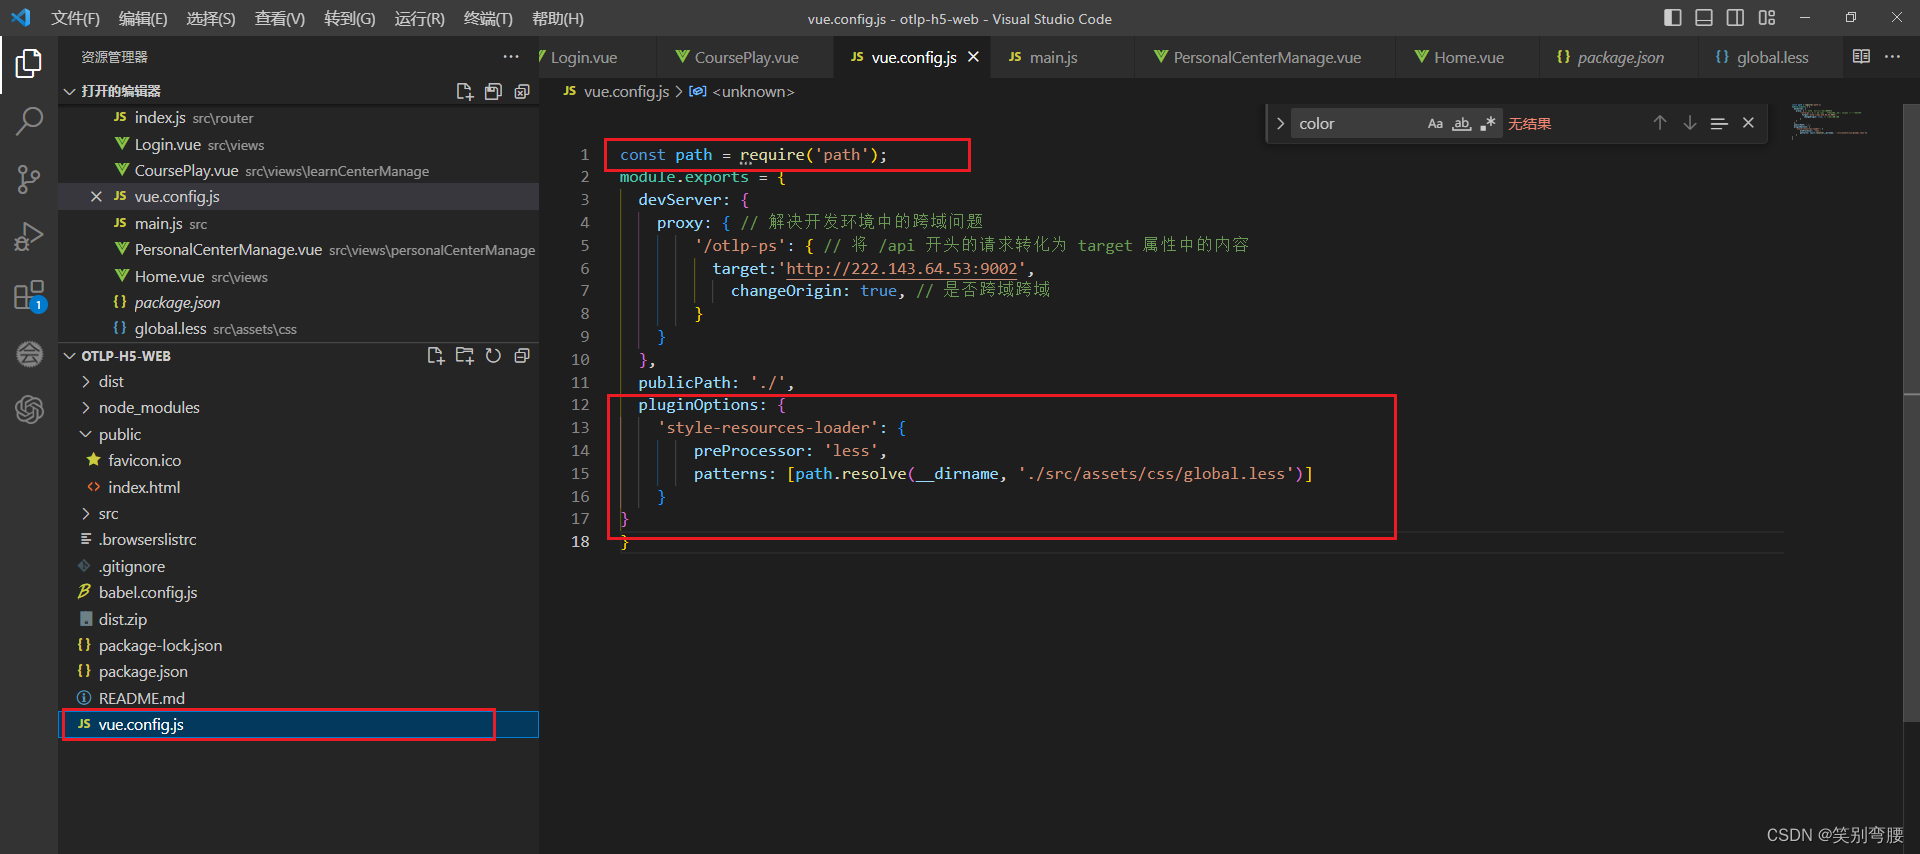The image size is (1920, 854).
Task: Toggle the bottom panel layout button
Action: [1704, 18]
